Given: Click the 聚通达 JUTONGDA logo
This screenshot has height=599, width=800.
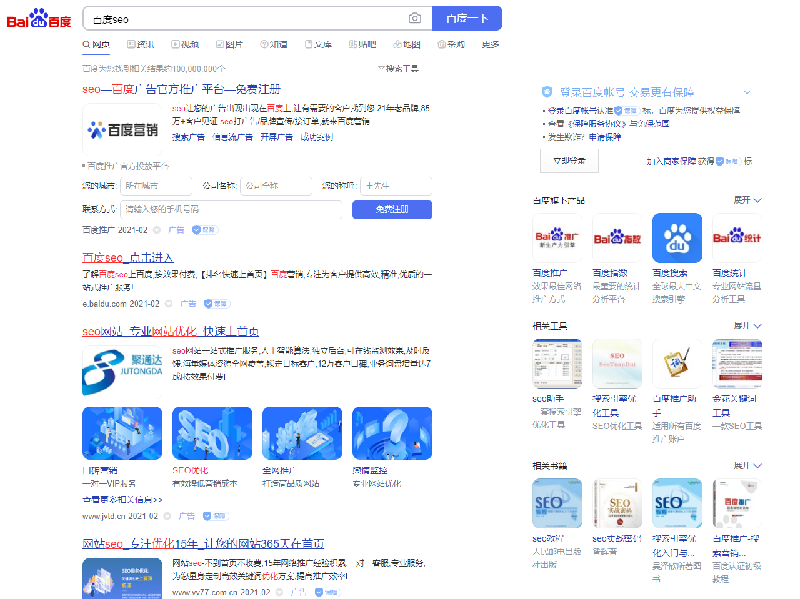Looking at the screenshot, I should 122,371.
